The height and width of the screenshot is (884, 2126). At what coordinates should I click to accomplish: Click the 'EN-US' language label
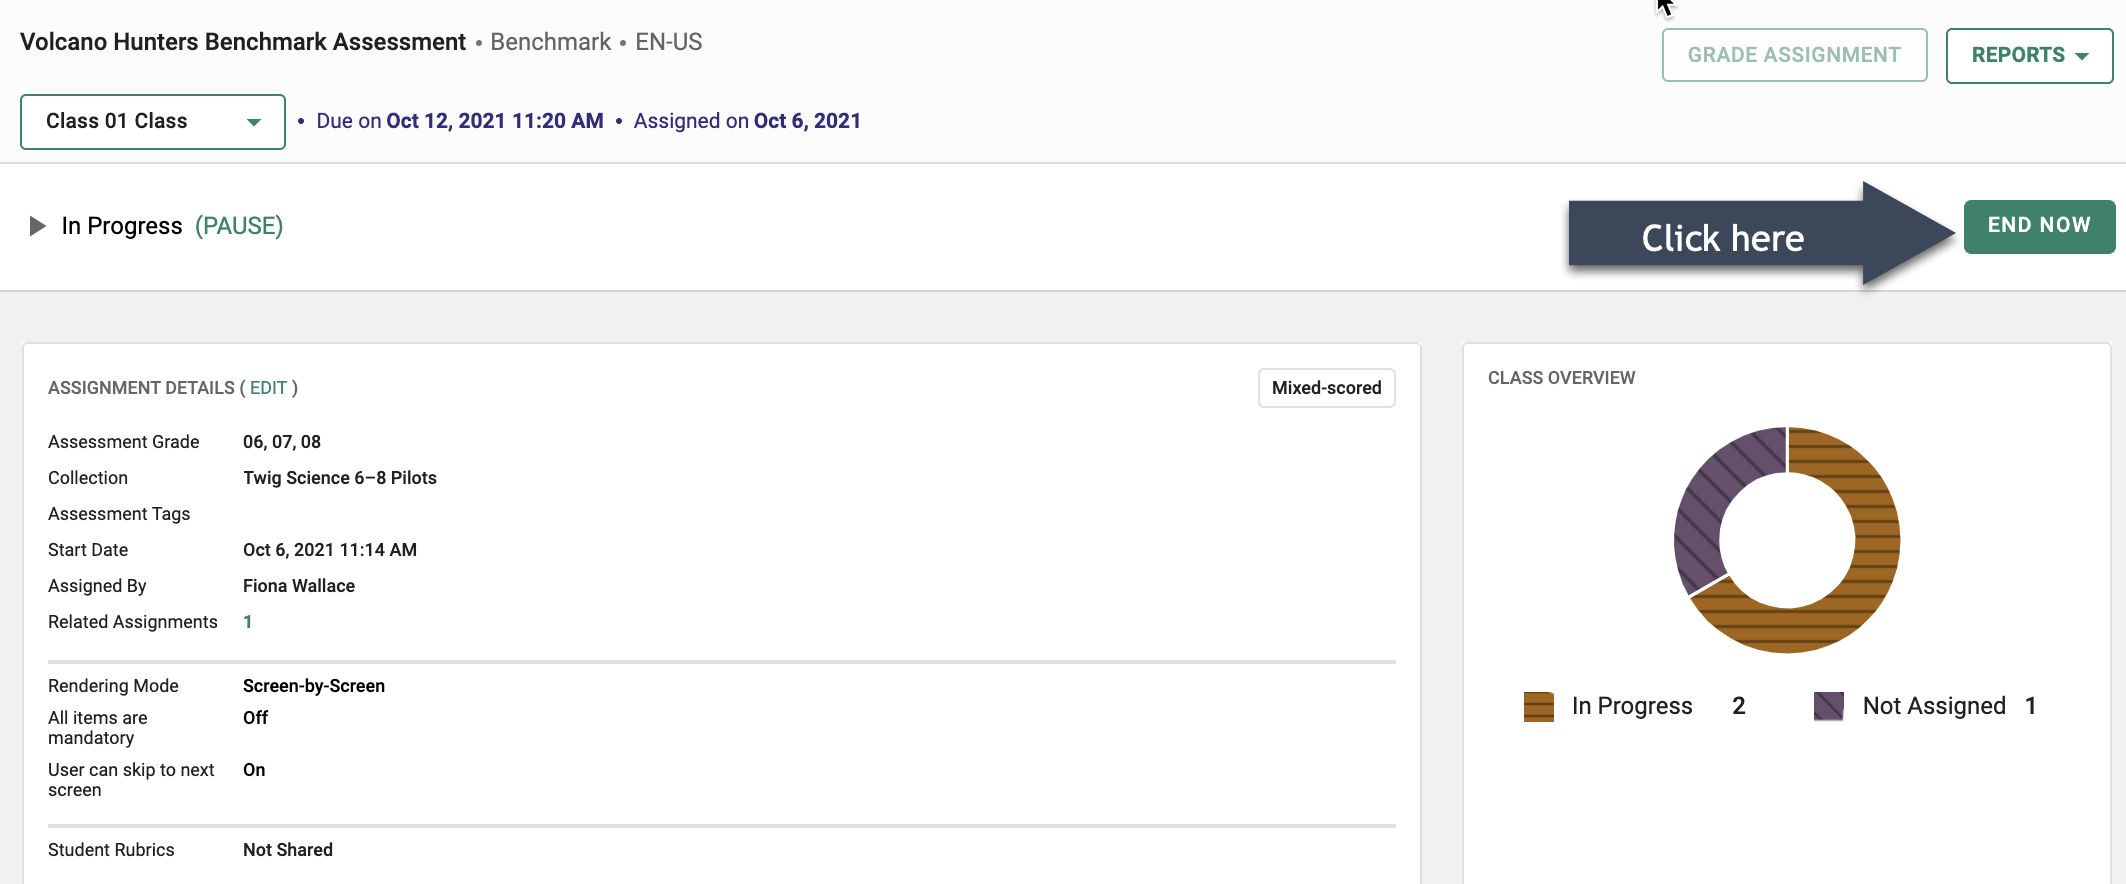tap(669, 42)
